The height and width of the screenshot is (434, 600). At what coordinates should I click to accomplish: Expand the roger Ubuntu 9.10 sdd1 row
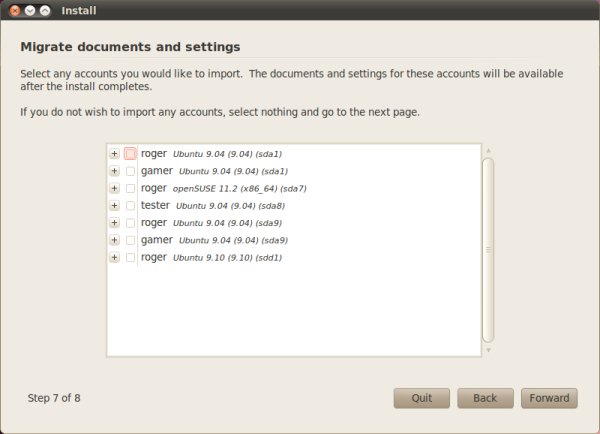(114, 257)
